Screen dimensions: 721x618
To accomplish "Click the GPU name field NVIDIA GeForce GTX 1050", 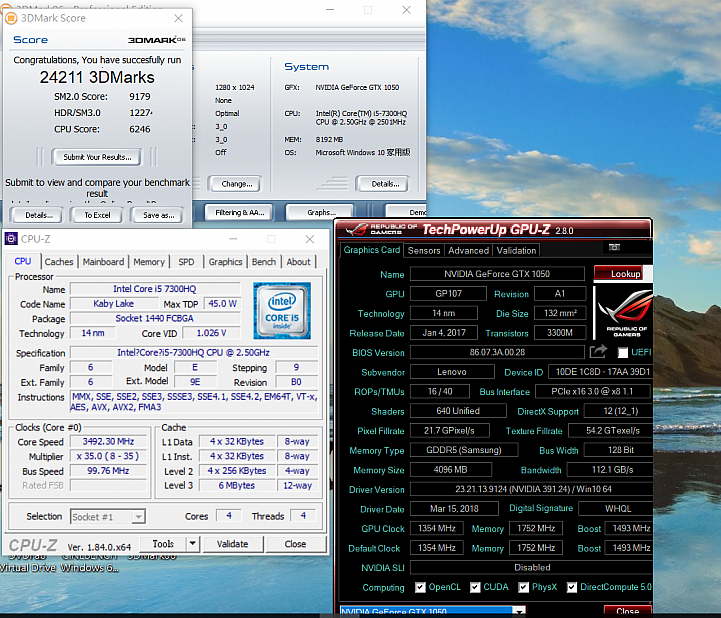I will click(497, 274).
